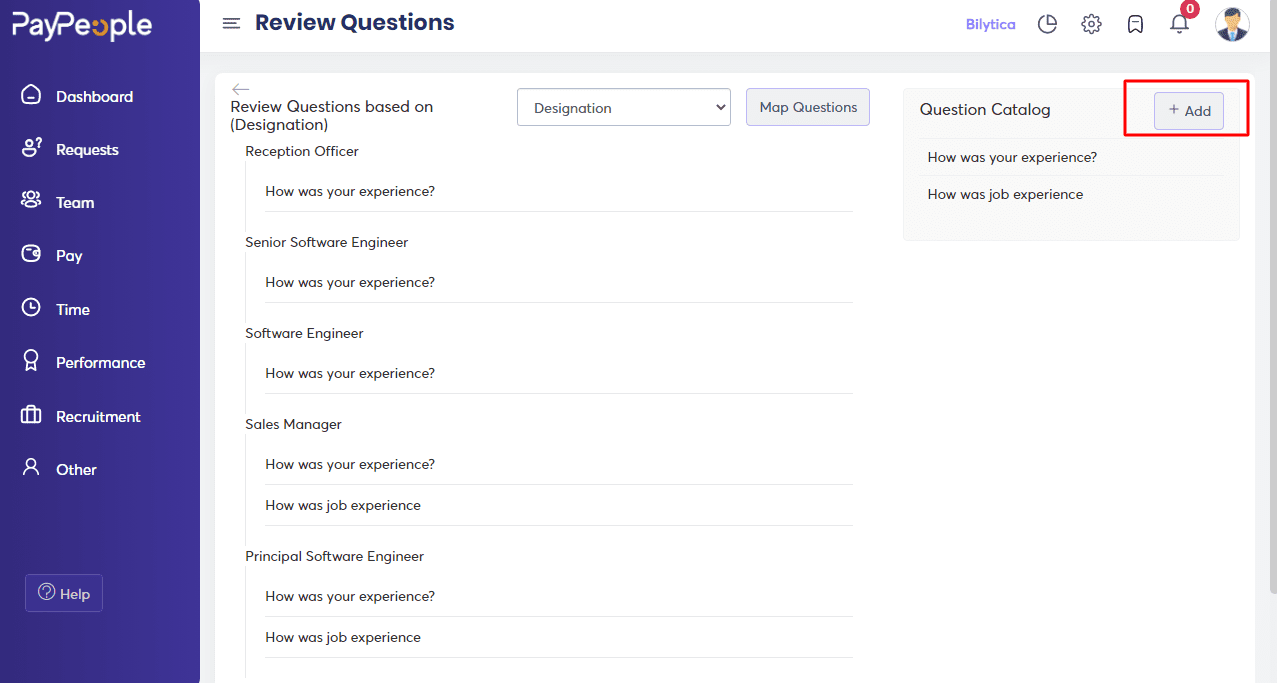Screen dimensions: 1277x683
Task: Open the Performance menu item
Action: point(100,362)
